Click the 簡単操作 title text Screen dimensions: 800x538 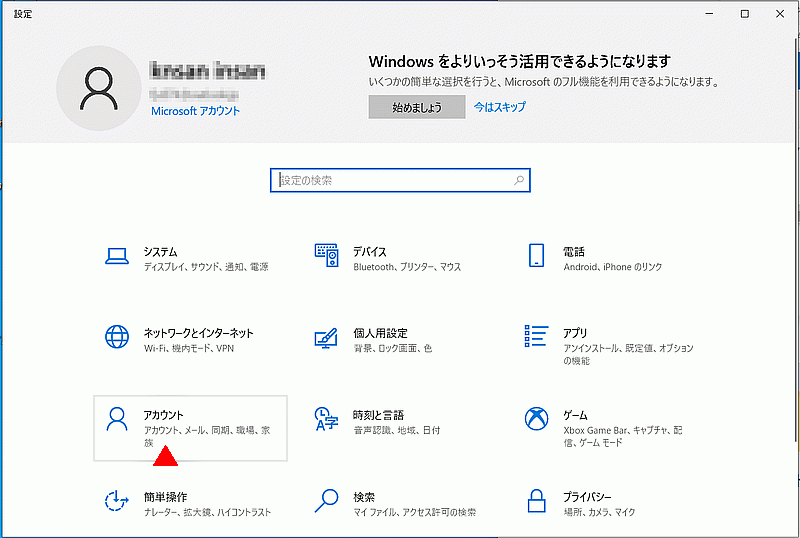click(165, 497)
